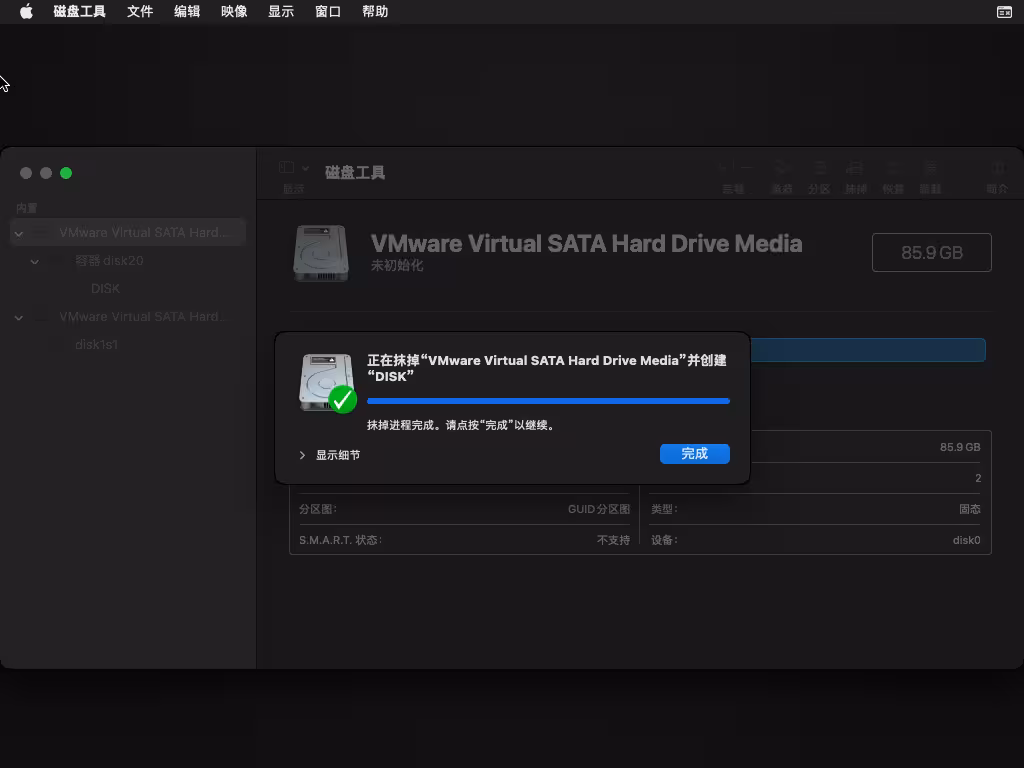Click the 85.9 GB value in info table
1024x768 pixels.
coord(960,447)
